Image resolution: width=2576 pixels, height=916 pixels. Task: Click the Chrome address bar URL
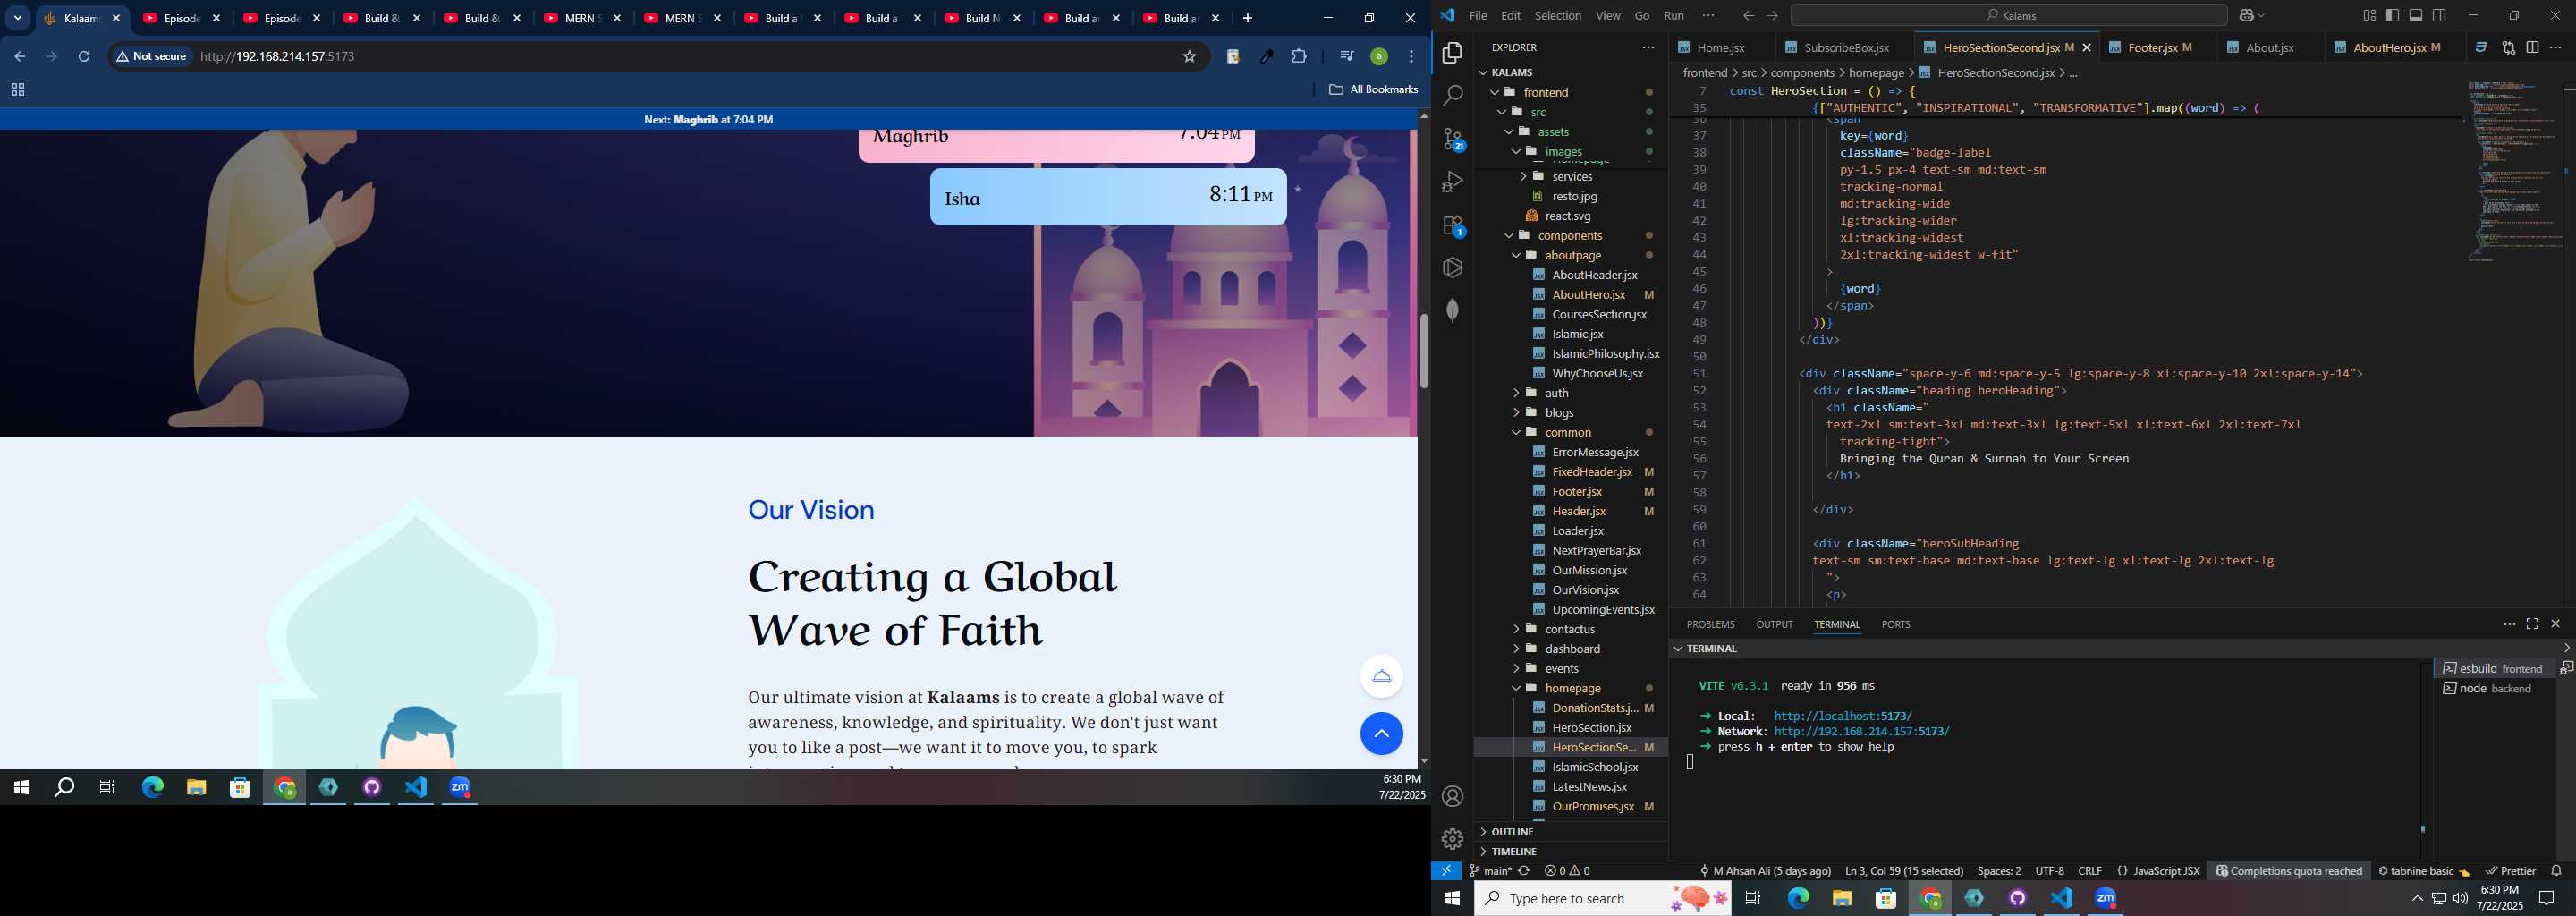coord(277,57)
